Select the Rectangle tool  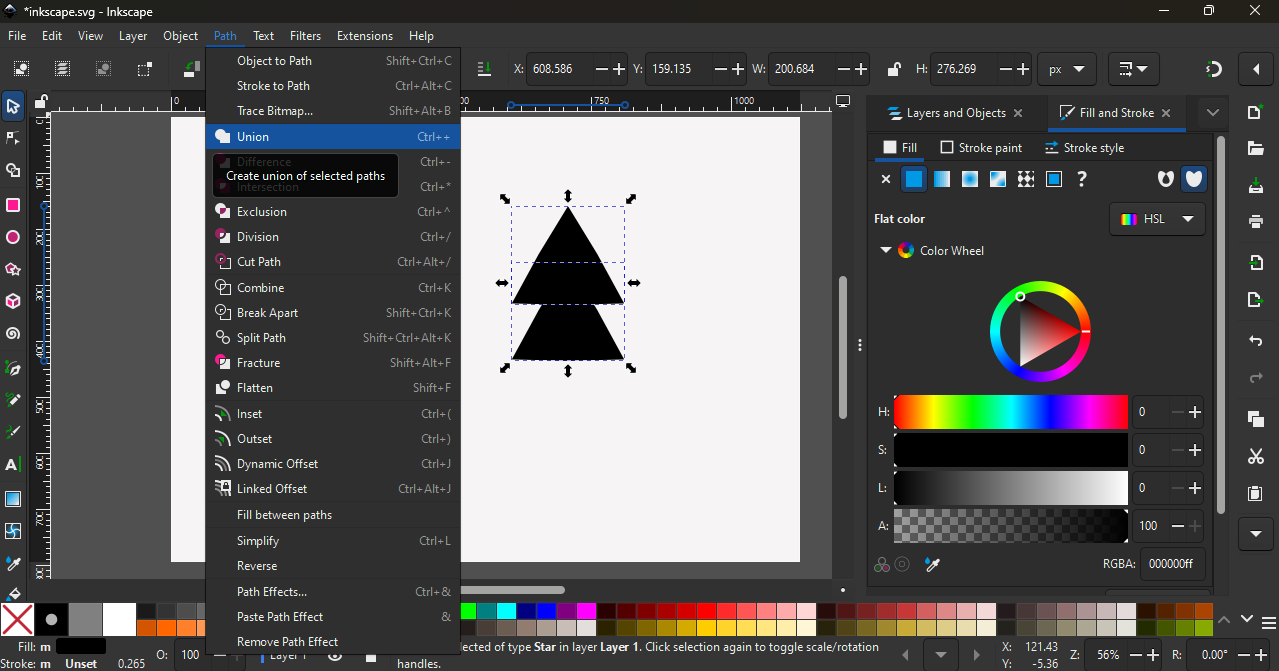coord(13,205)
